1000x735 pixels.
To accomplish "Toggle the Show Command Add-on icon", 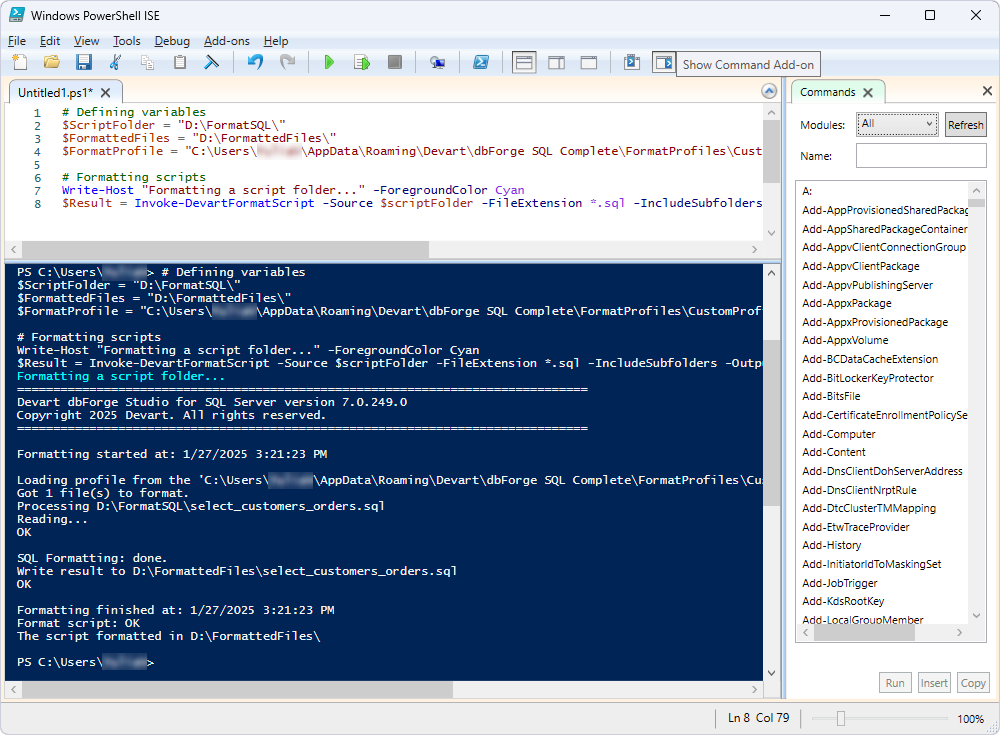I will pyautogui.click(x=664, y=63).
